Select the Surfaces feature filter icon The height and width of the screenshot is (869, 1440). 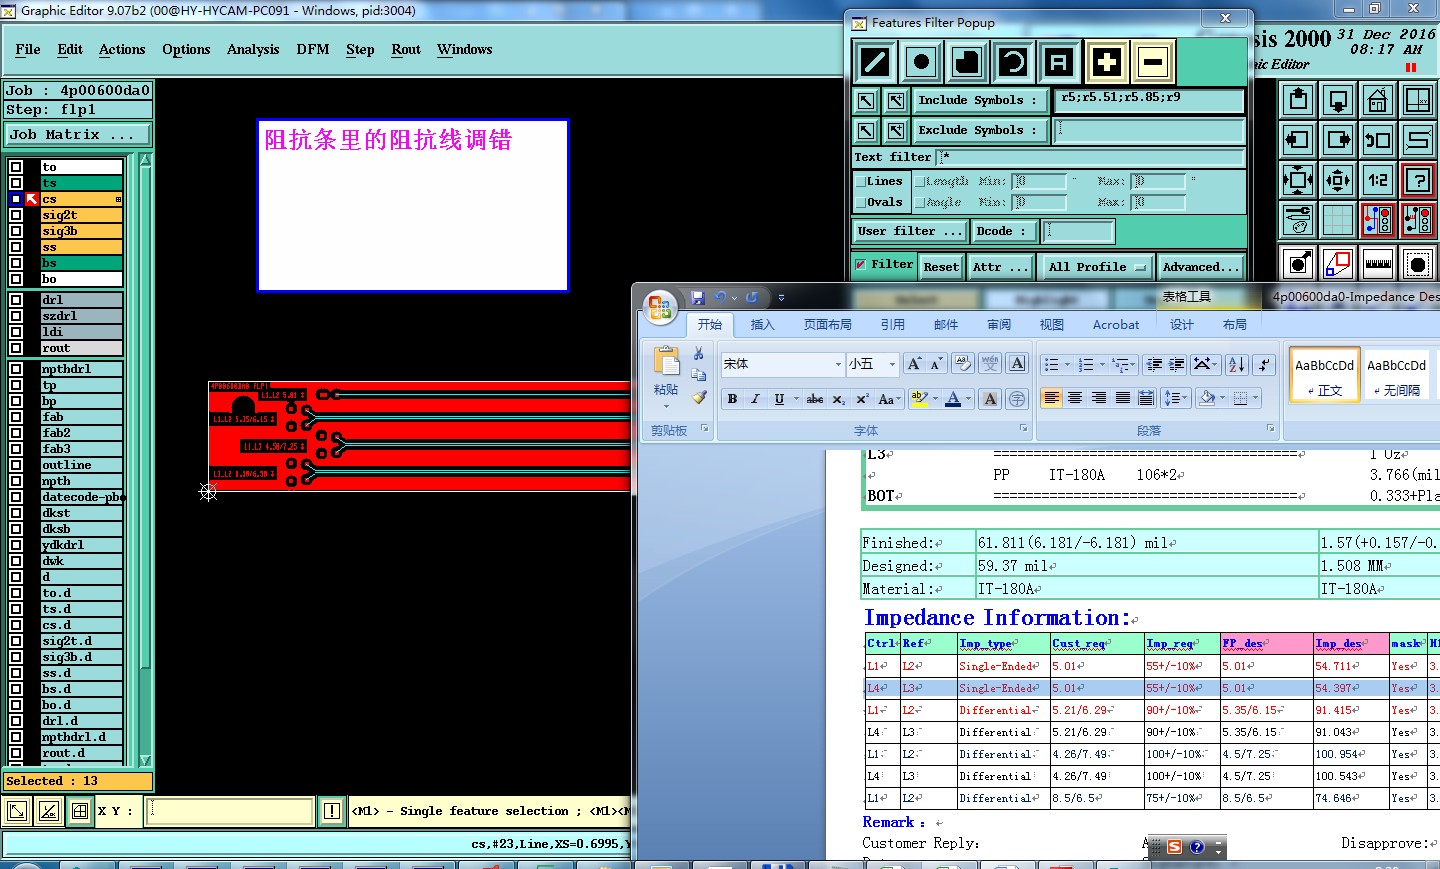tap(967, 62)
